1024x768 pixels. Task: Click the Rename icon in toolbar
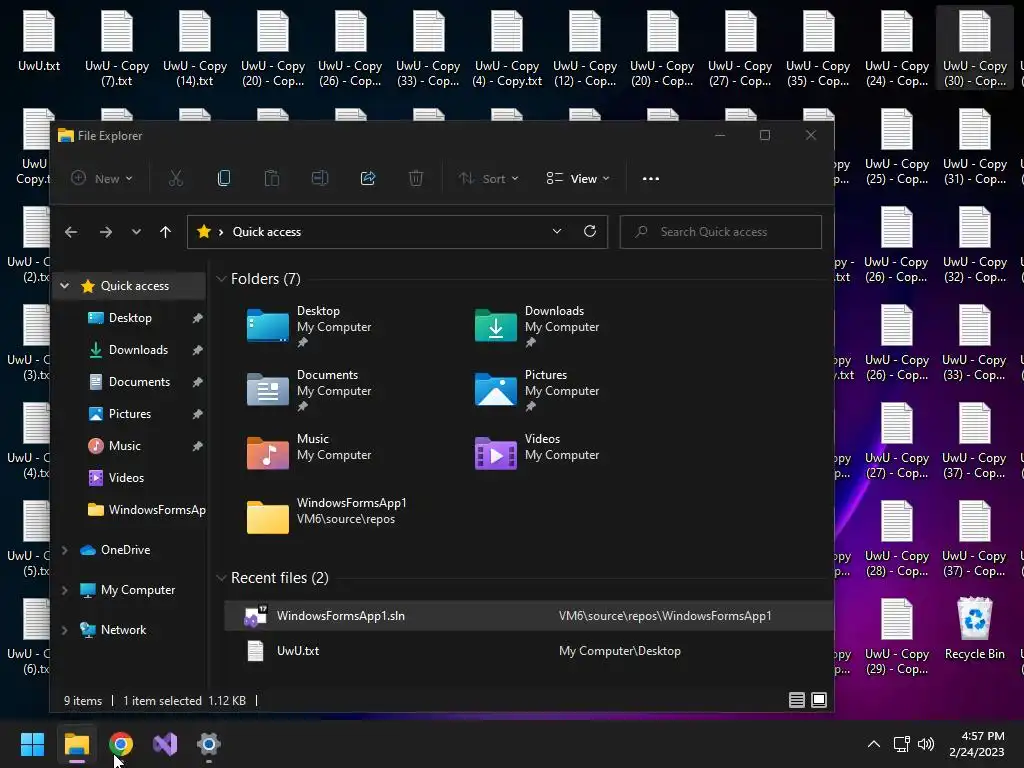(x=319, y=178)
